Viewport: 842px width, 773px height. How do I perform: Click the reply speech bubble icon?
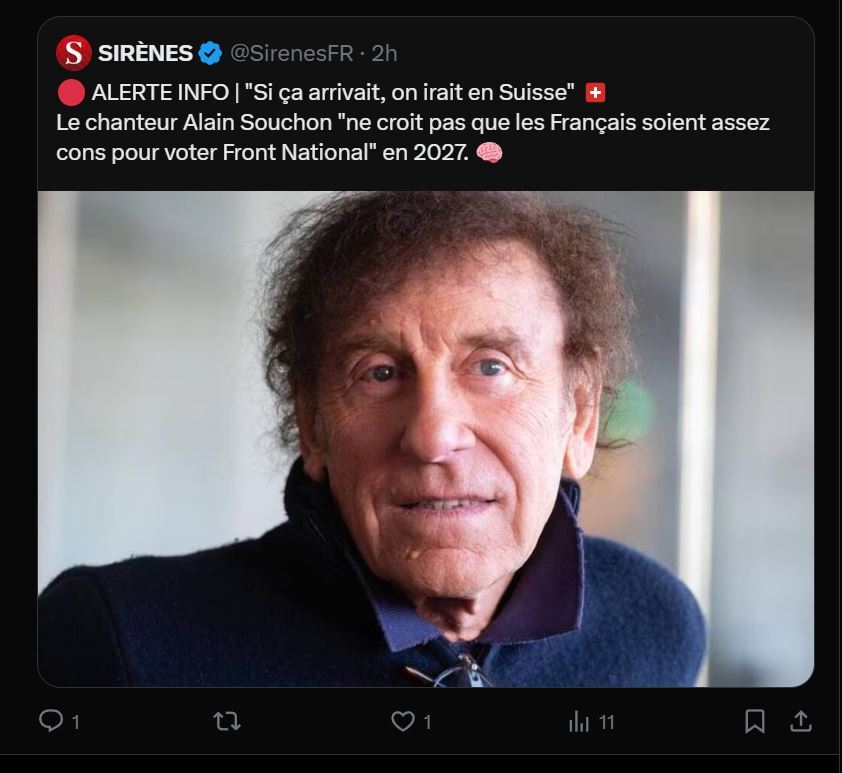(x=50, y=720)
